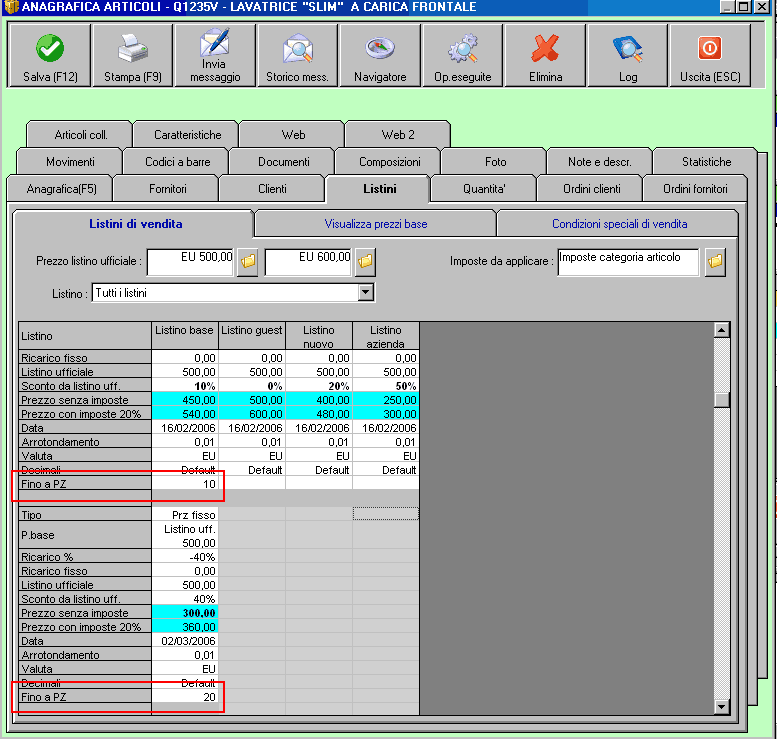Viewport: 777px width, 739px height.
Task: Switch to Articoli coll. tab
Action: tap(80, 134)
